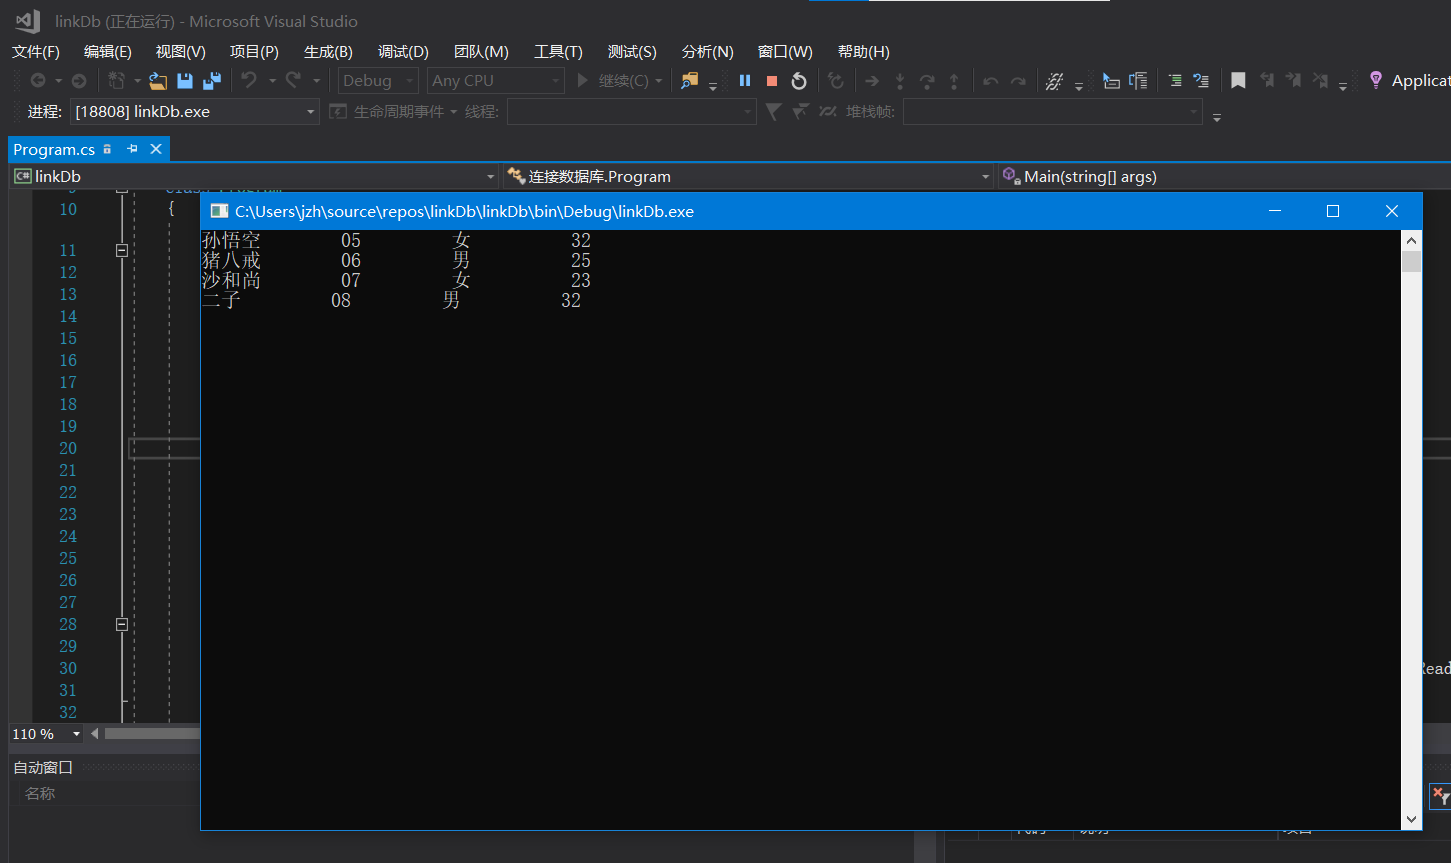Screen dimensions: 1451x863
Task: Open the 编辑(E) menu
Action: (108, 52)
